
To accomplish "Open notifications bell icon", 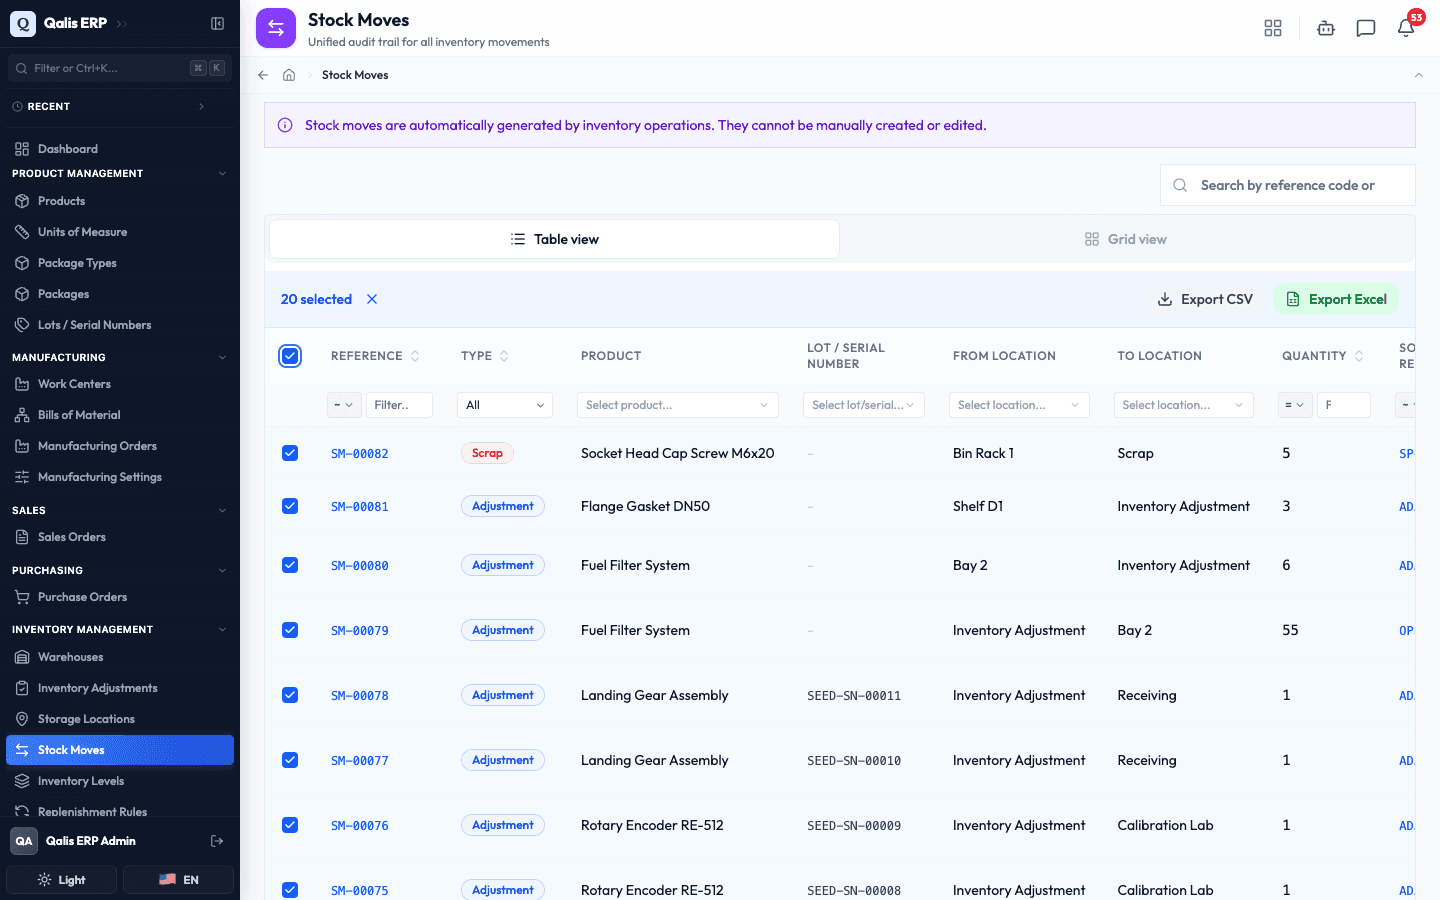I will coord(1406,28).
